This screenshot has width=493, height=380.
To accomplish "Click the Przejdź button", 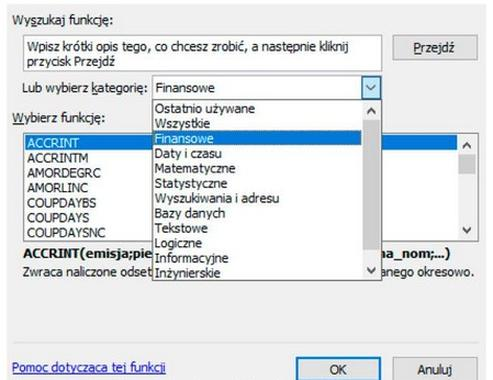I will [435, 48].
